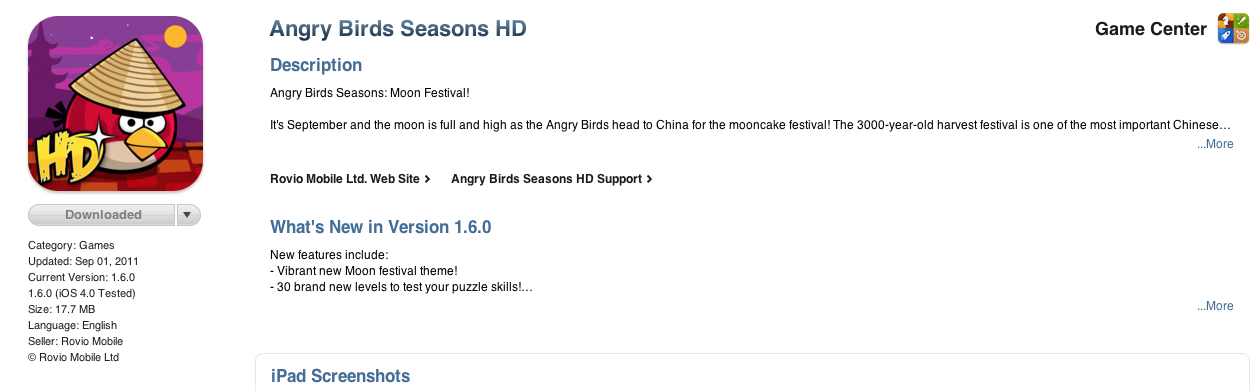Image resolution: width=1259 pixels, height=391 pixels.
Task: Click the chevron after HD Support link
Action: (649, 179)
